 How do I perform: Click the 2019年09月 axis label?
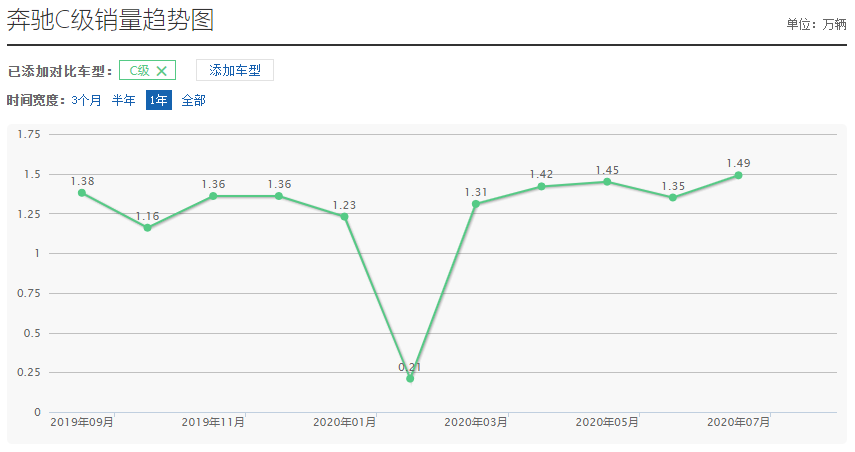pos(82,422)
